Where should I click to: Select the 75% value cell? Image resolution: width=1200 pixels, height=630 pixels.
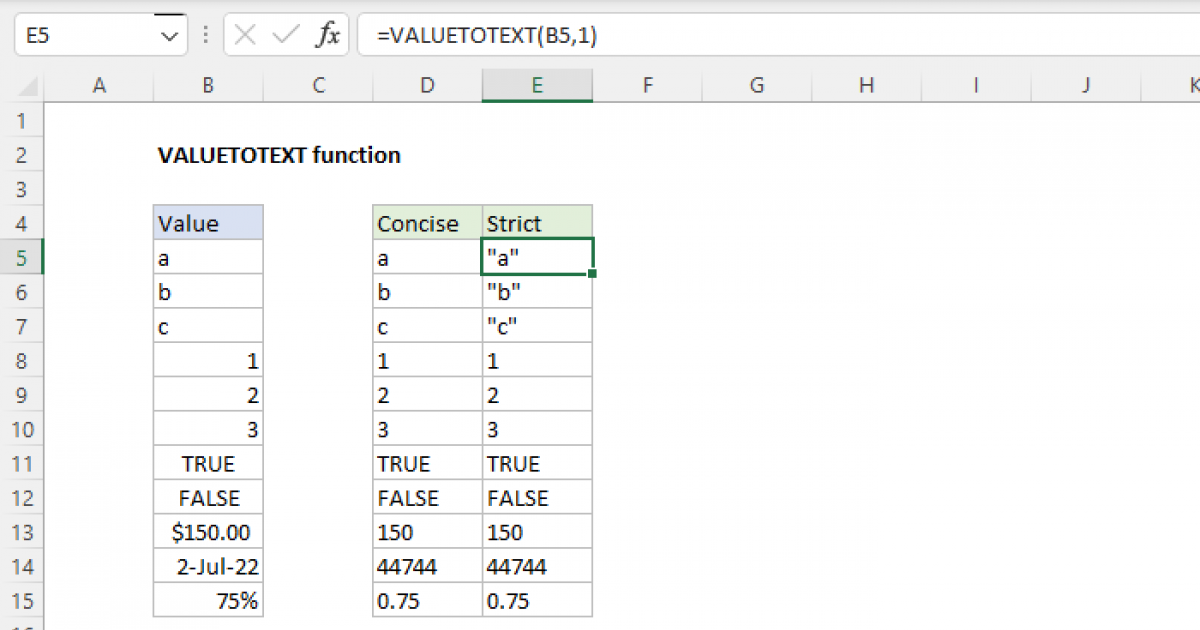coord(208,601)
